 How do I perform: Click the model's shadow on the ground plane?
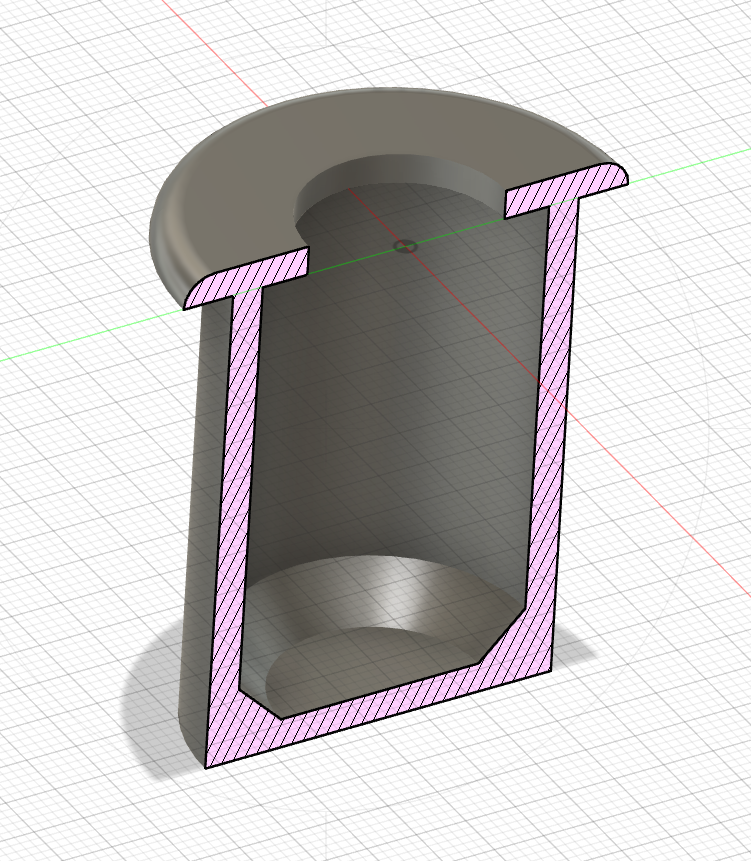point(150,720)
